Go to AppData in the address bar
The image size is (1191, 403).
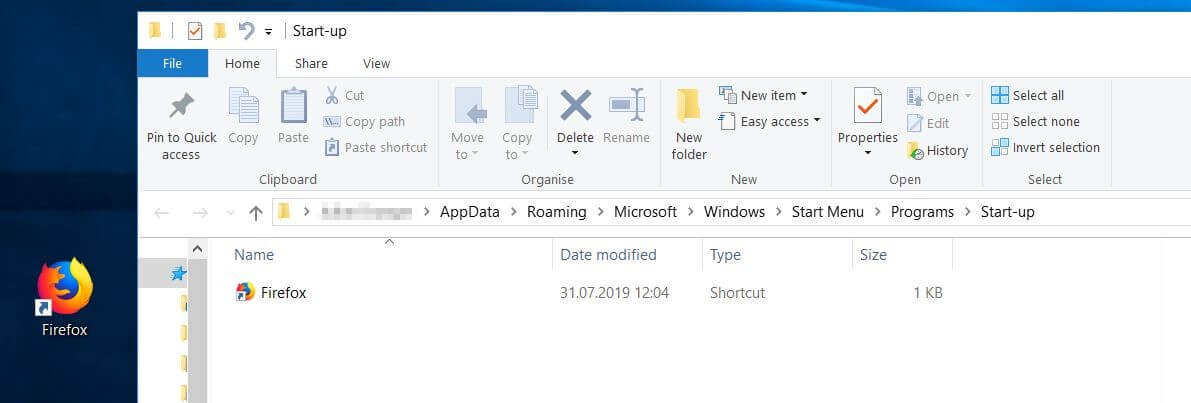coord(469,213)
